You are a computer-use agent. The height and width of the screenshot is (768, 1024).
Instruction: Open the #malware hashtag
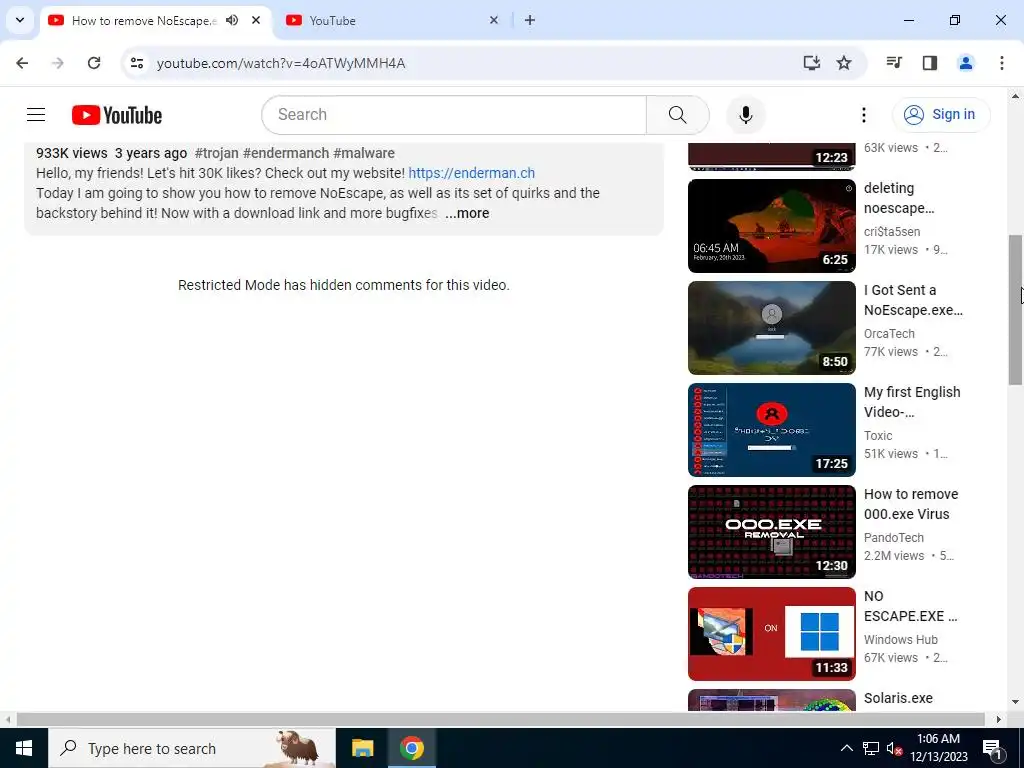pyautogui.click(x=364, y=153)
